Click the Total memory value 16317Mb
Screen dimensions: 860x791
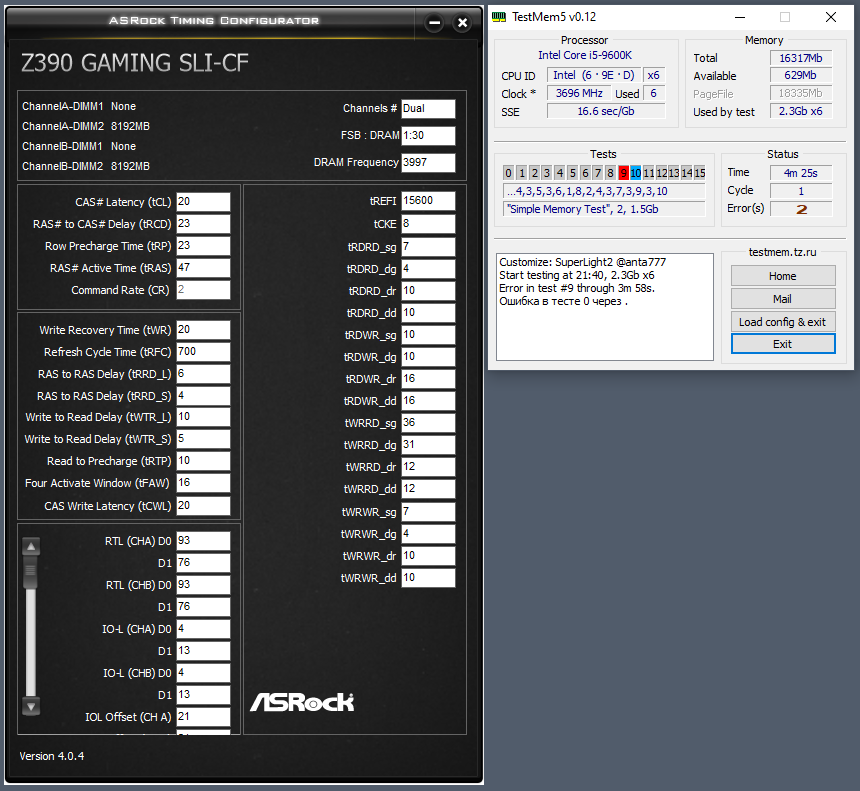(801, 58)
